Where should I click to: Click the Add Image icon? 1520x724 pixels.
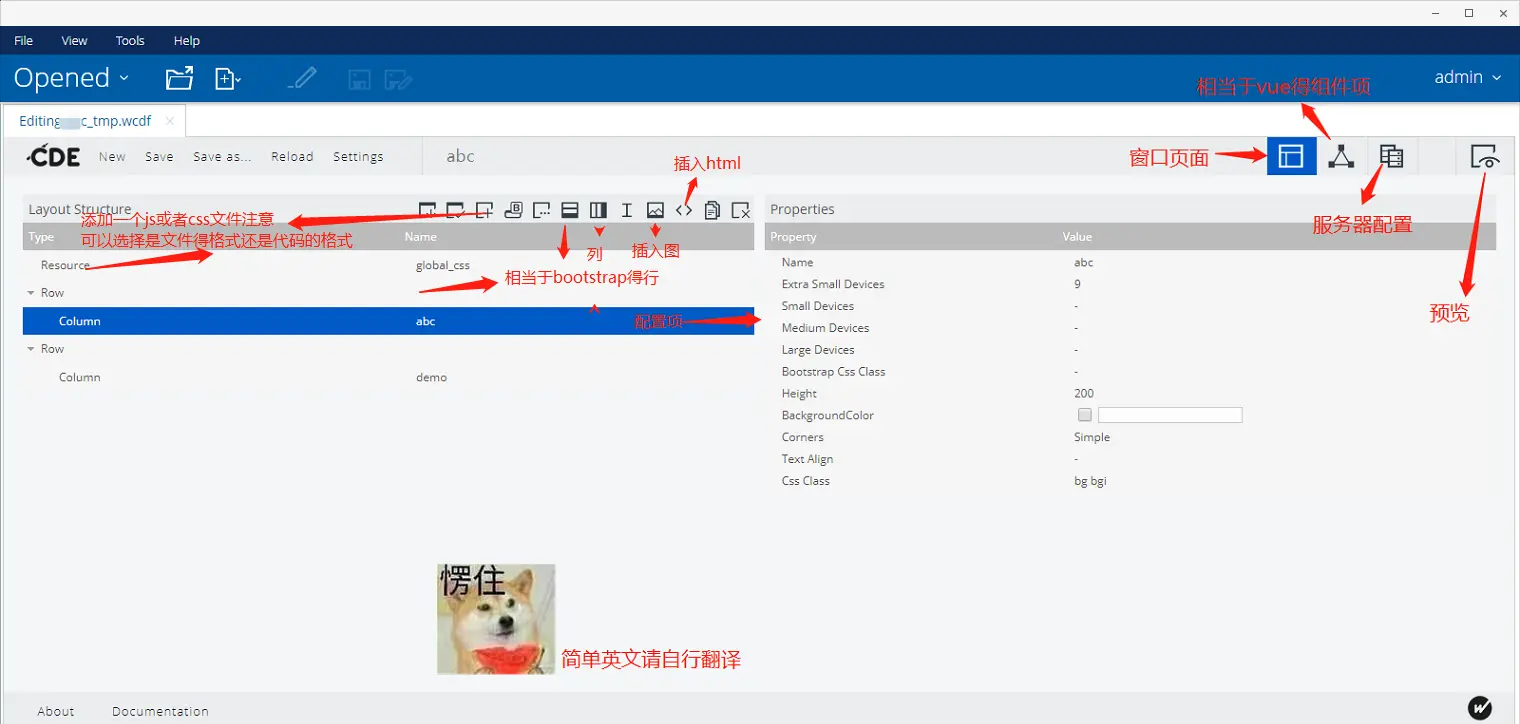pyautogui.click(x=655, y=210)
